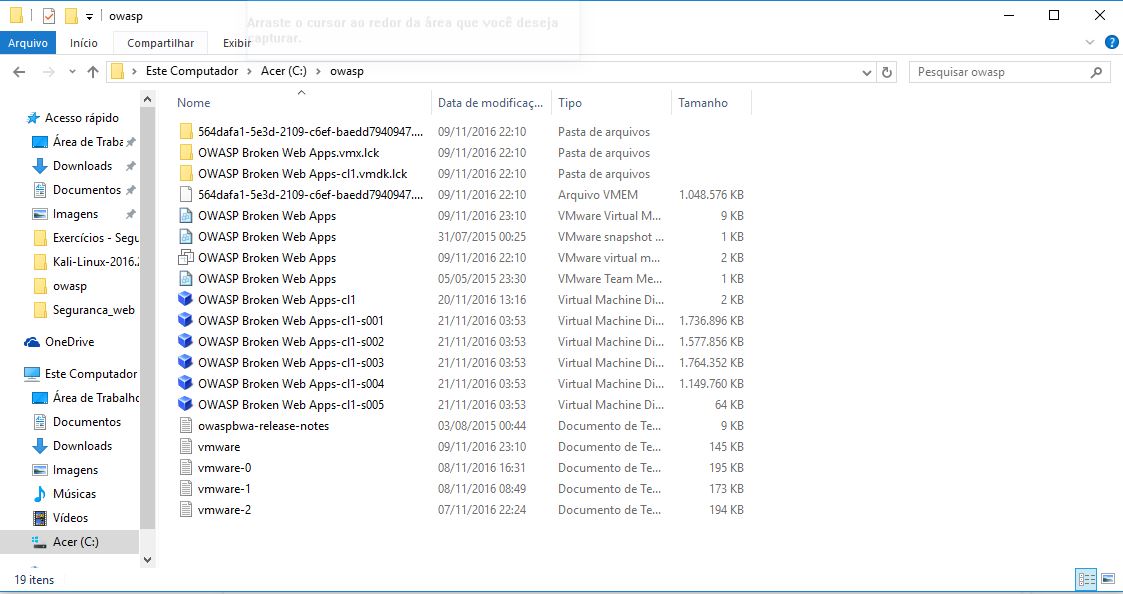Image resolution: width=1123 pixels, height=594 pixels.
Task: Click Este Computador in address breadcrumb
Action: tap(192, 71)
